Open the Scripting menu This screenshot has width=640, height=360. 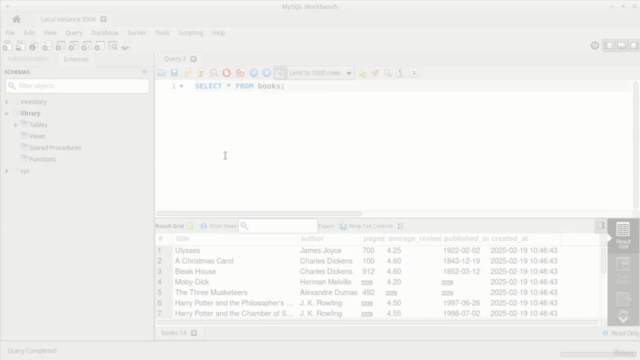pos(191,33)
